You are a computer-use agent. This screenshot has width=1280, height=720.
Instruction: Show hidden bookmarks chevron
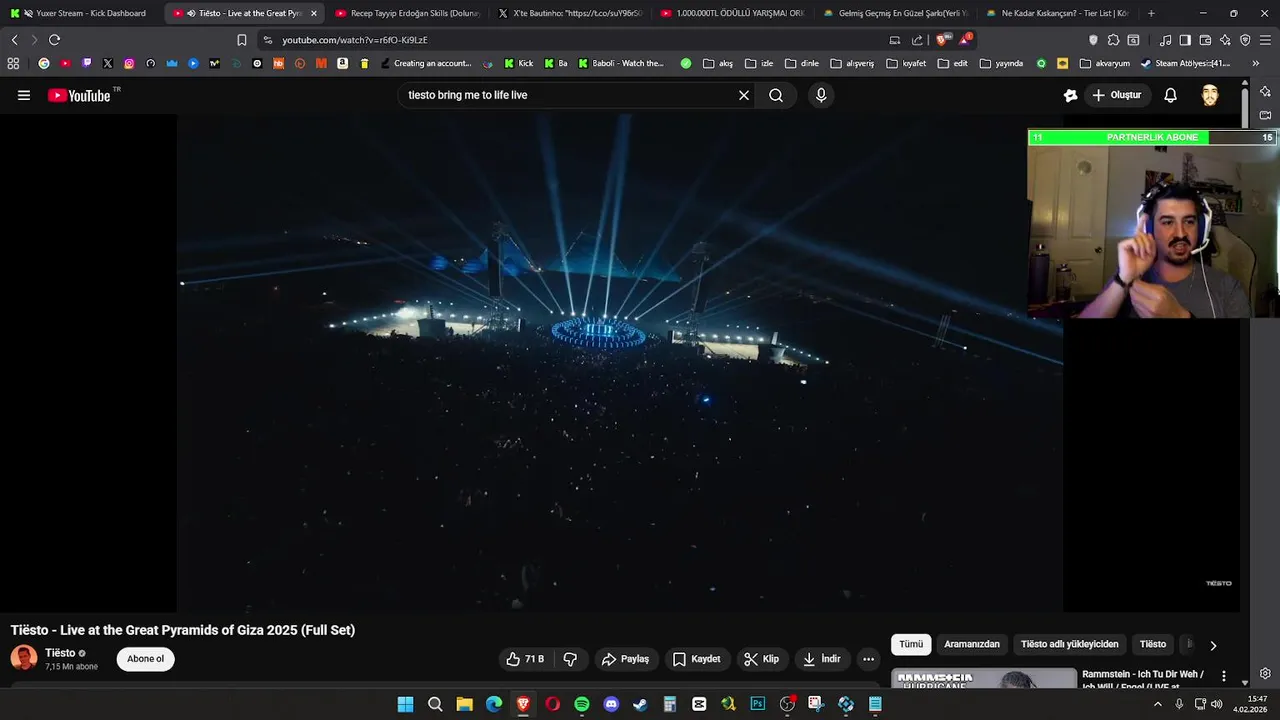tap(1256, 63)
